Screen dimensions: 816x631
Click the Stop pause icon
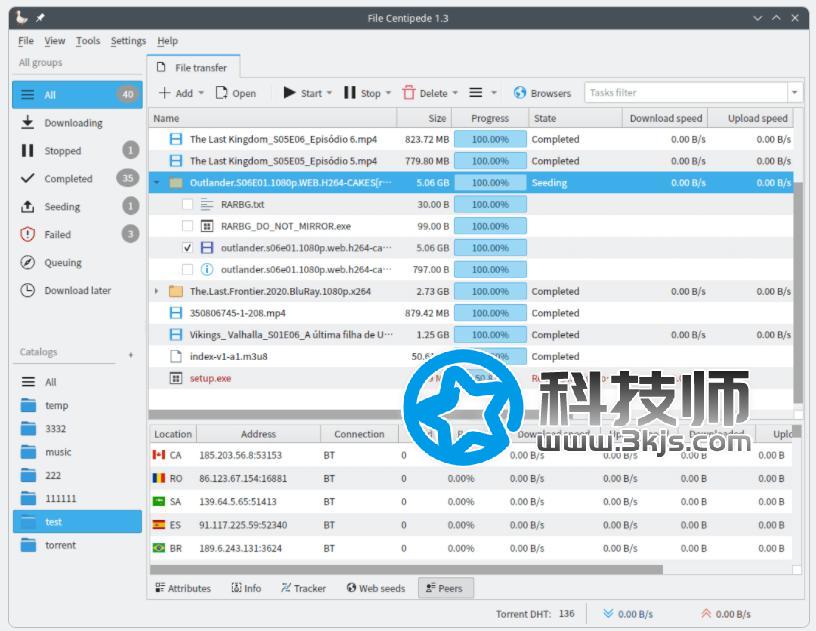coord(350,93)
